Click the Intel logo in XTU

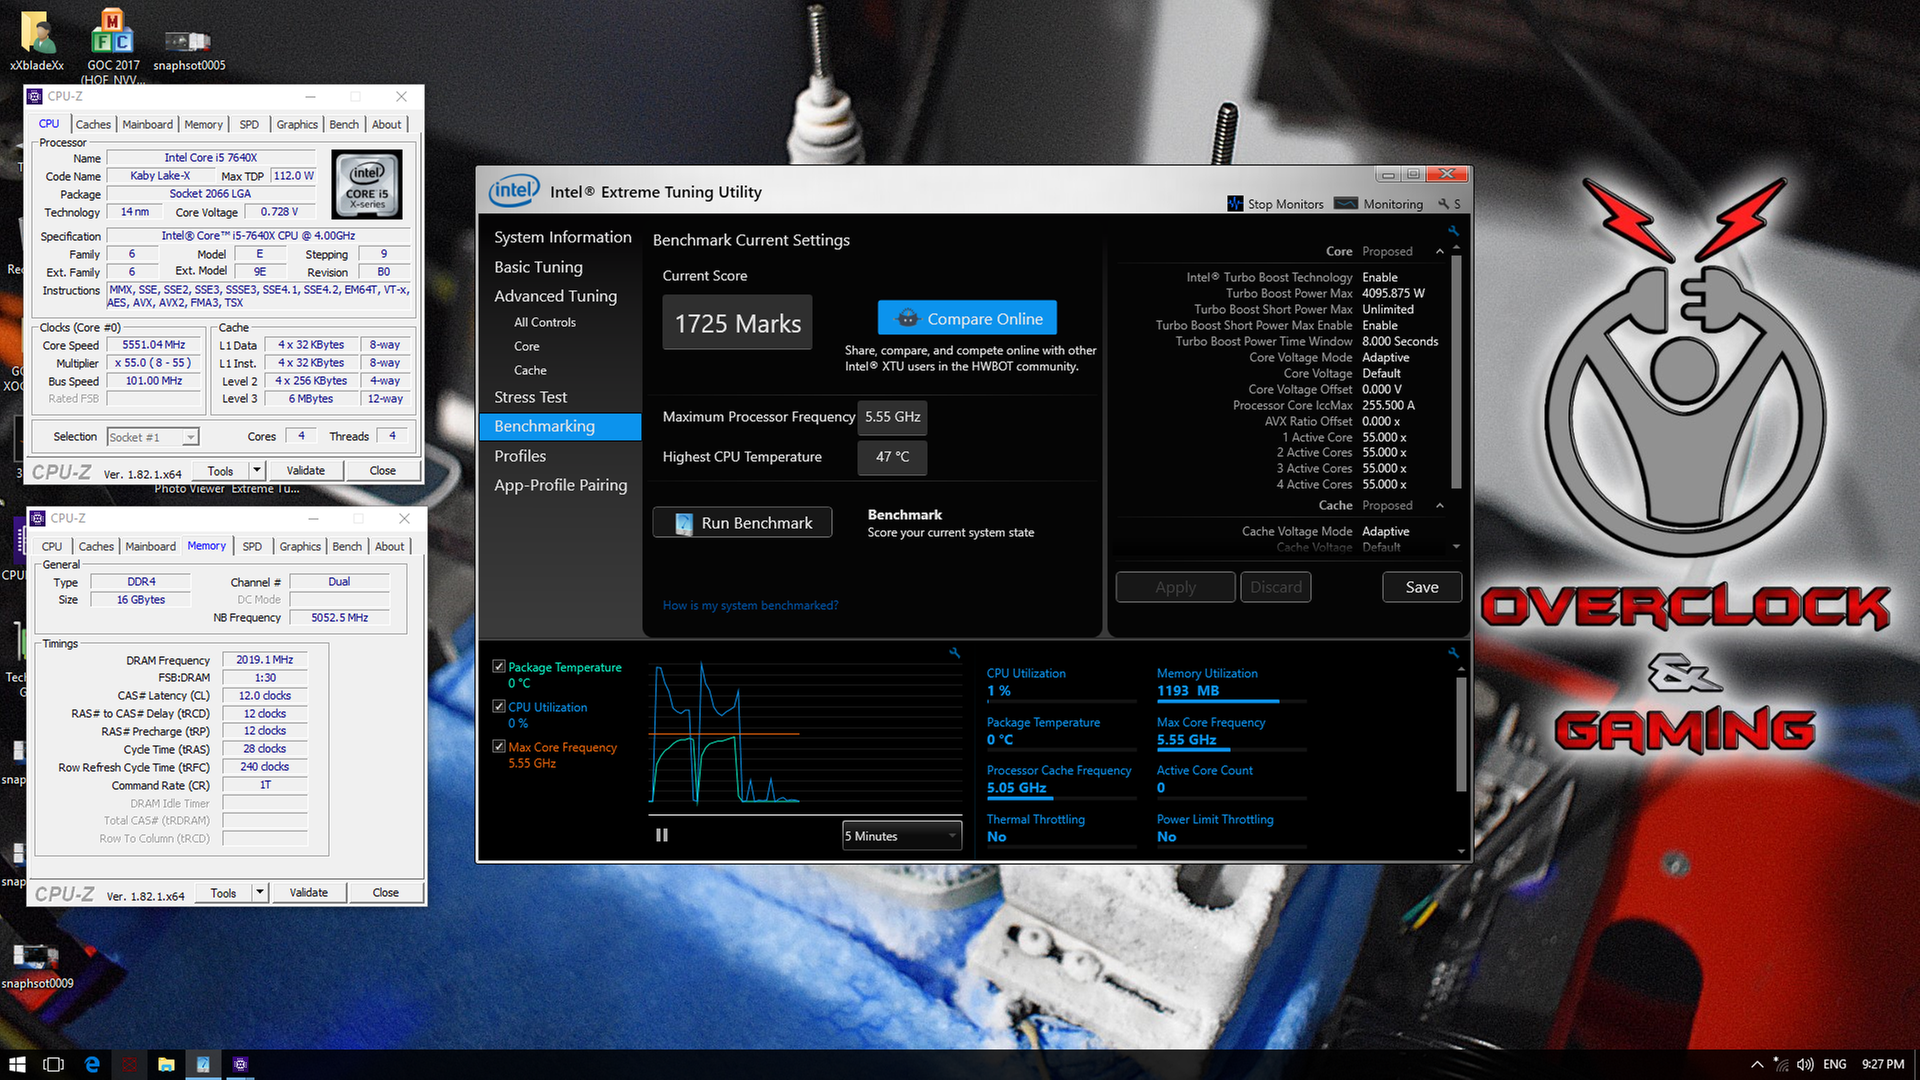pos(514,191)
